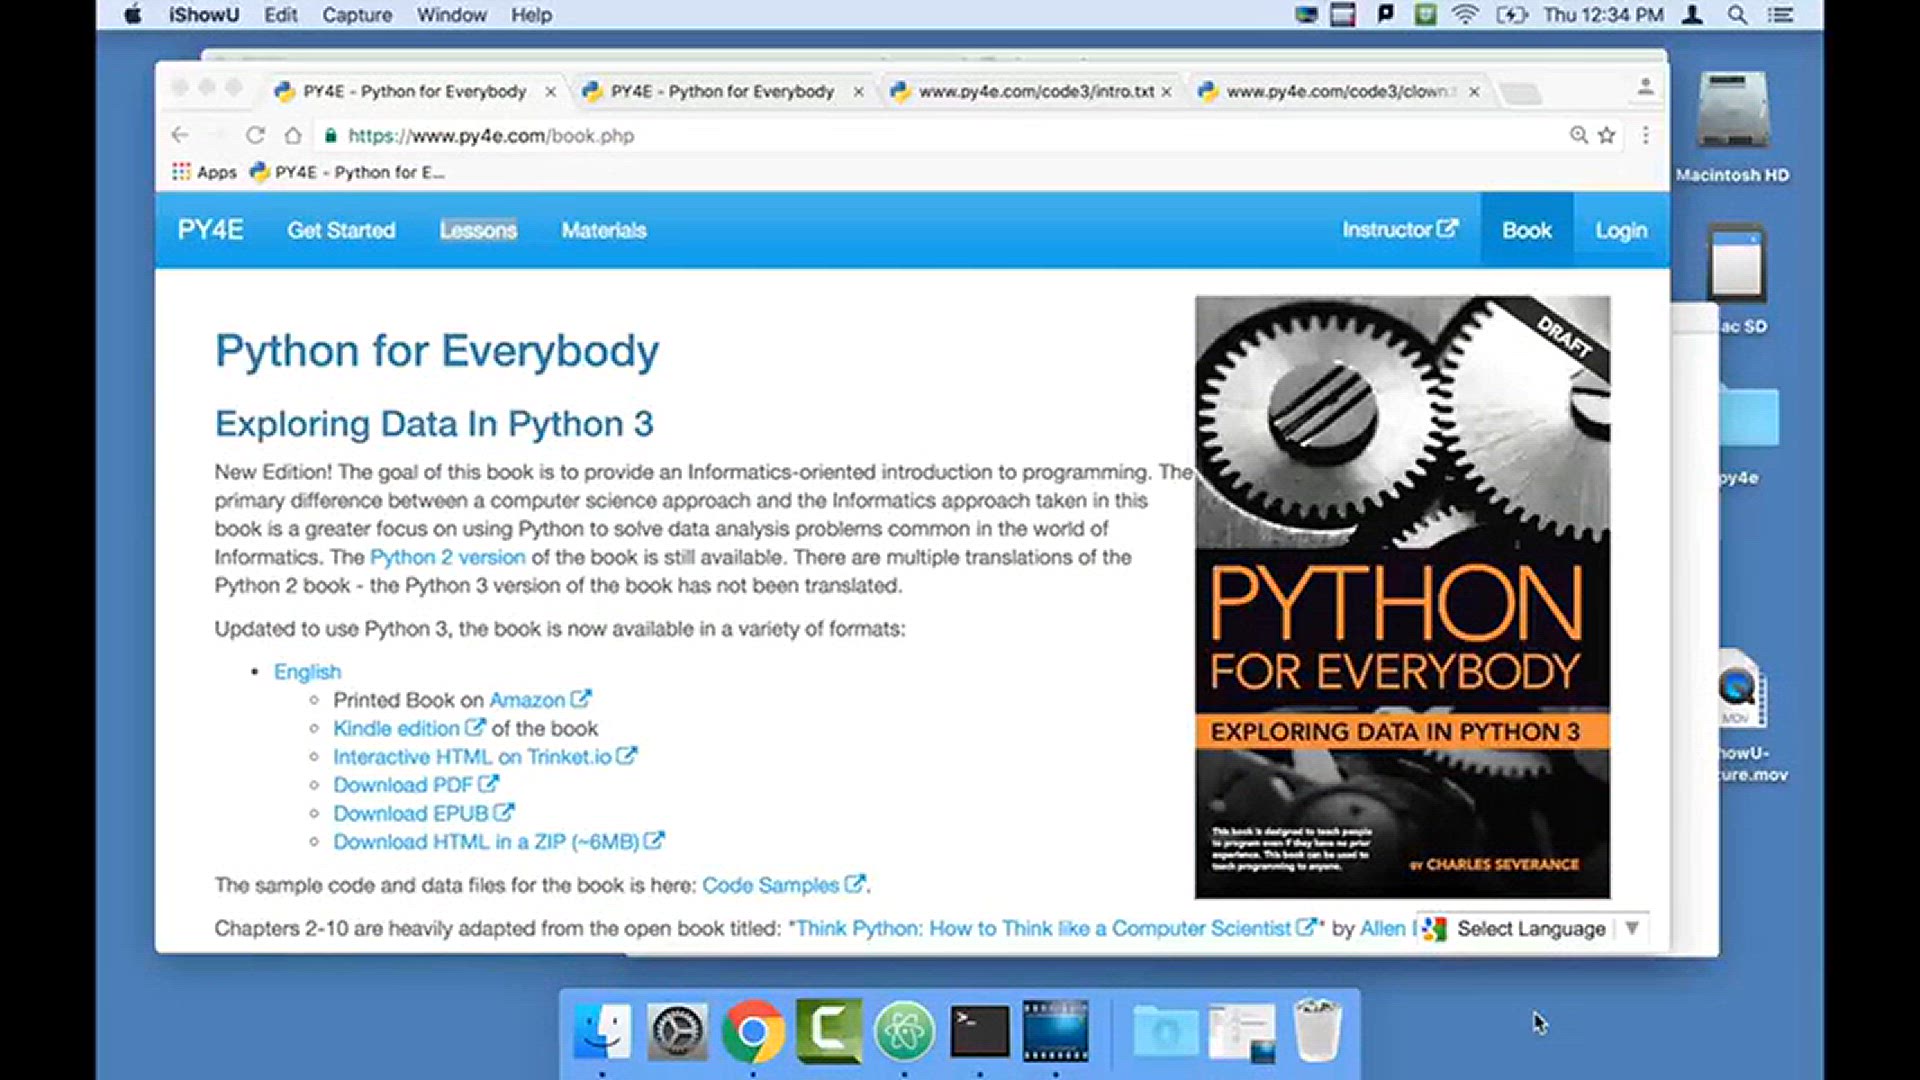Click Login in the navbar
Image resolution: width=1920 pixels, height=1080 pixels.
click(1621, 230)
